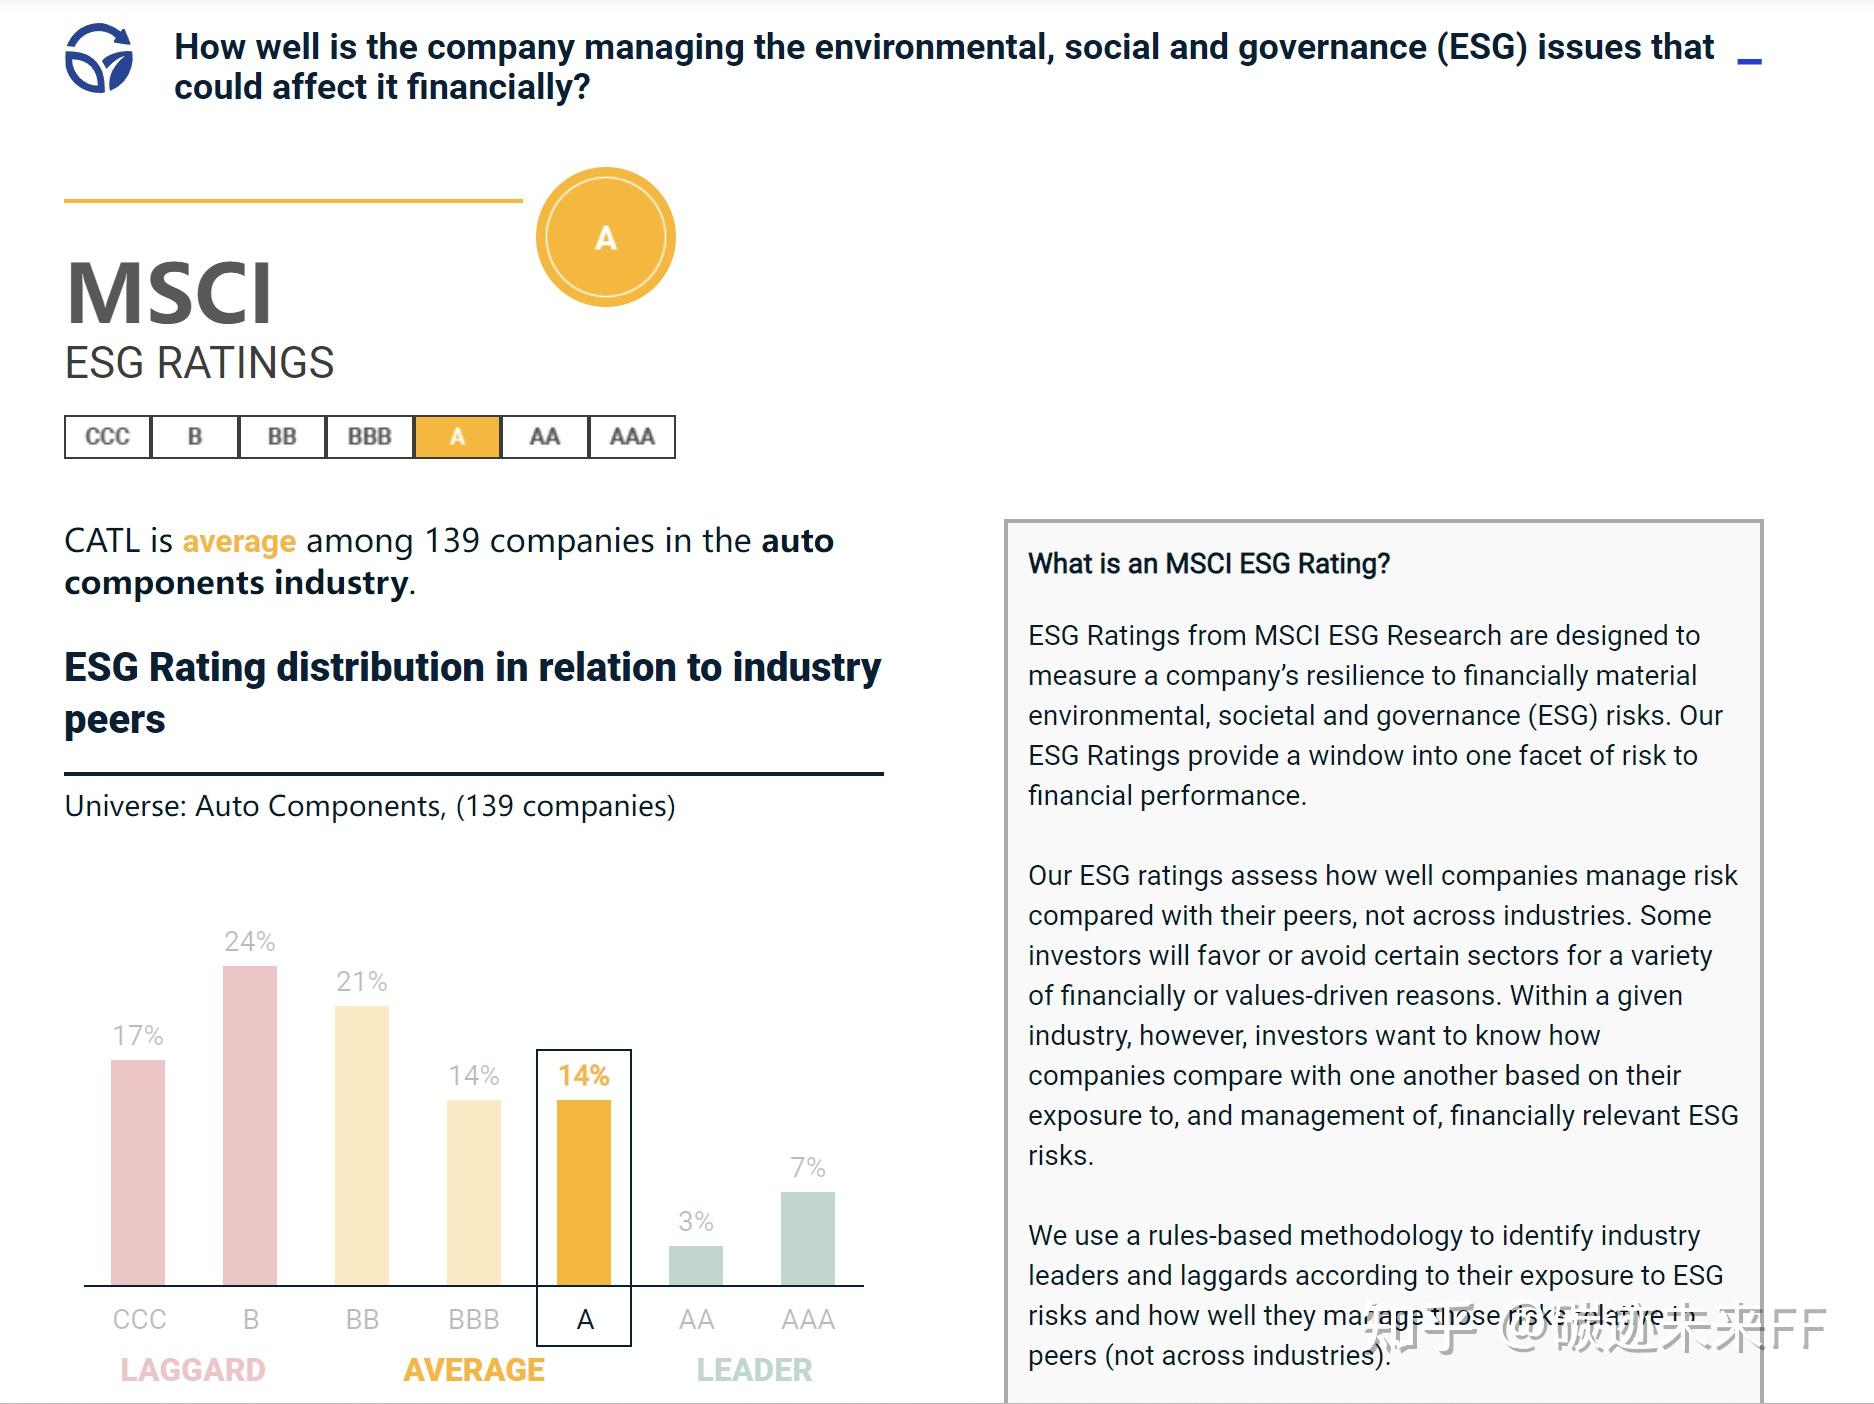1874x1404 pixels.
Task: Click the BB rating scale cell
Action: 282,437
